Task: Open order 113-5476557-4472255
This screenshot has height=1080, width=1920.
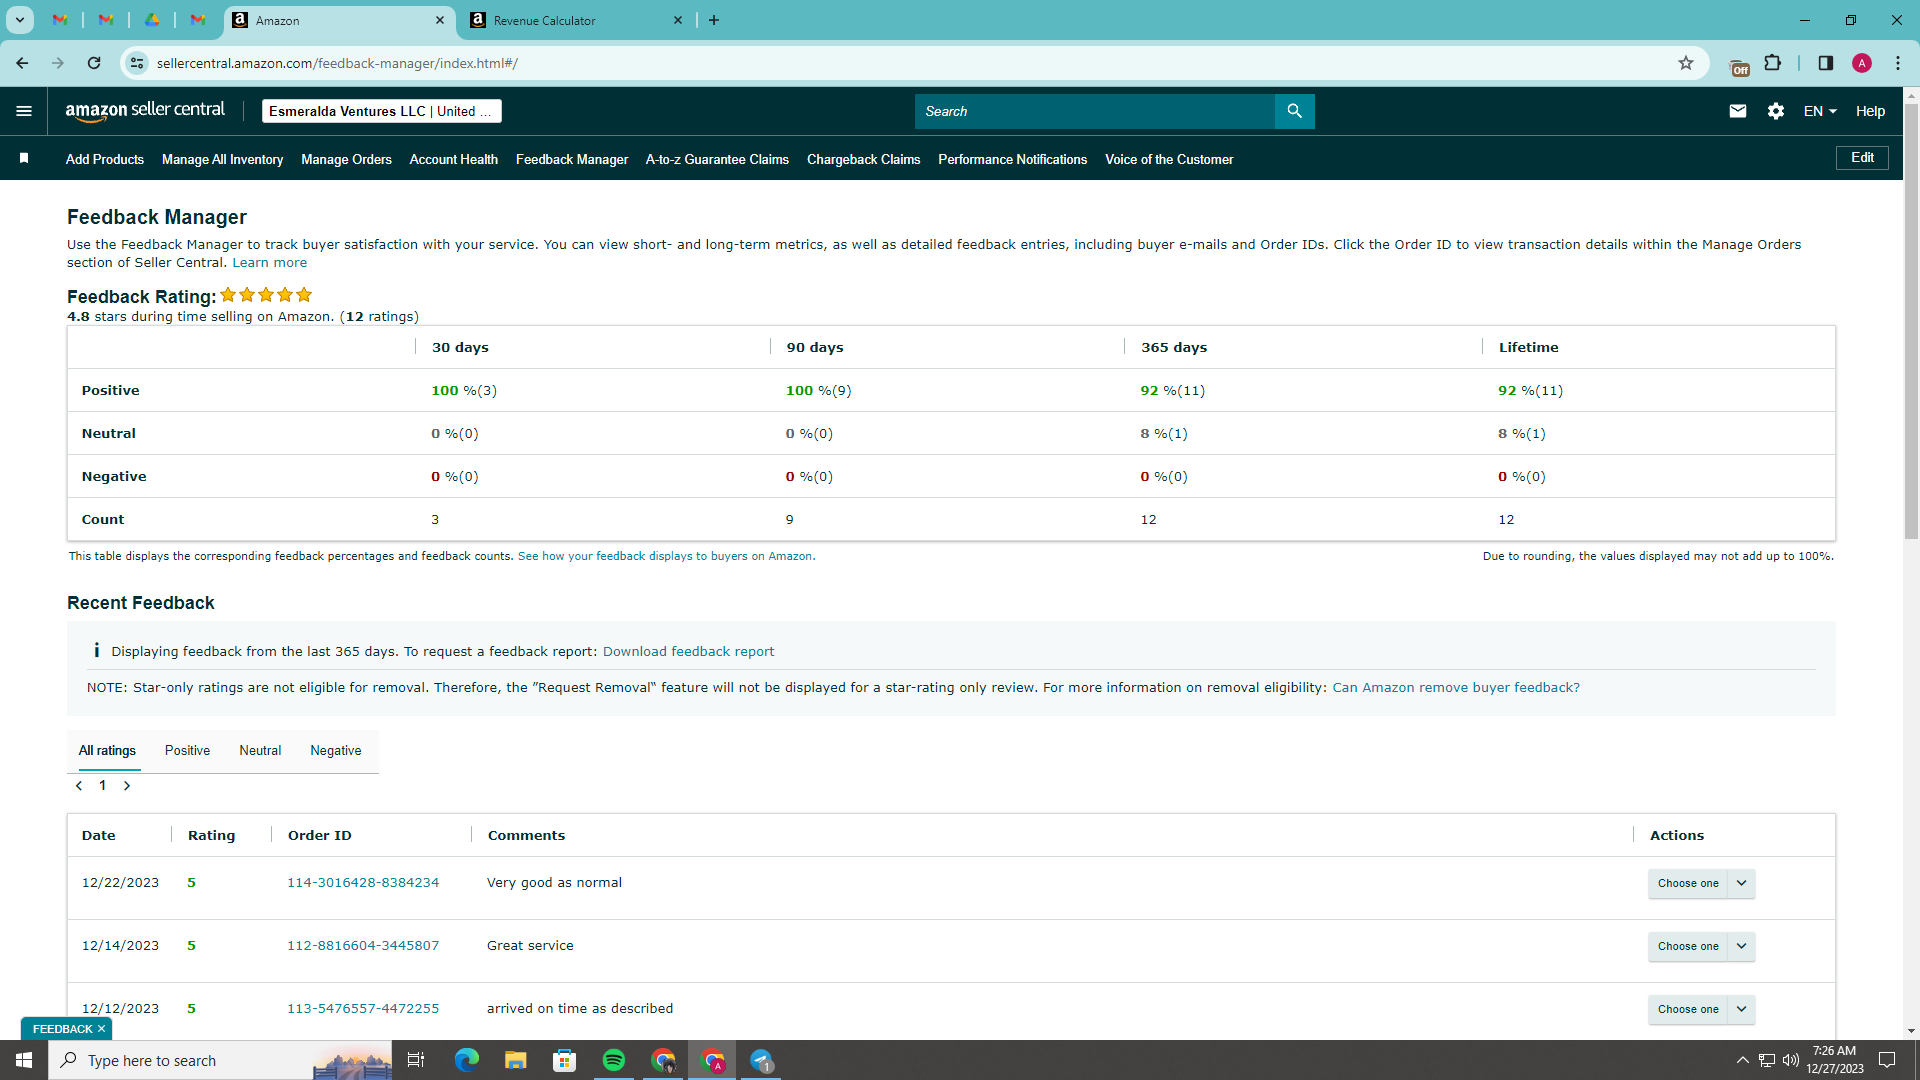Action: (363, 1009)
